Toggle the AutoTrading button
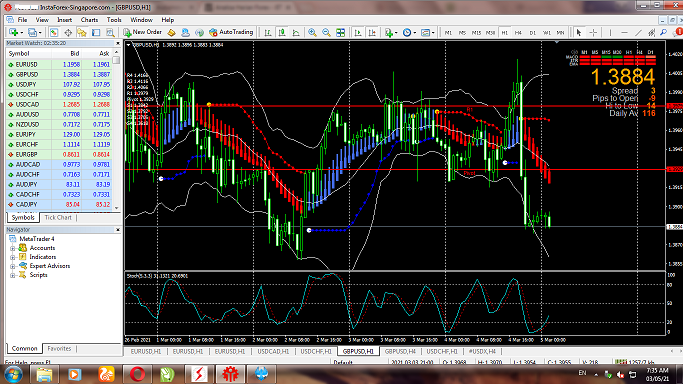The width and height of the screenshot is (683, 384). click(x=231, y=32)
